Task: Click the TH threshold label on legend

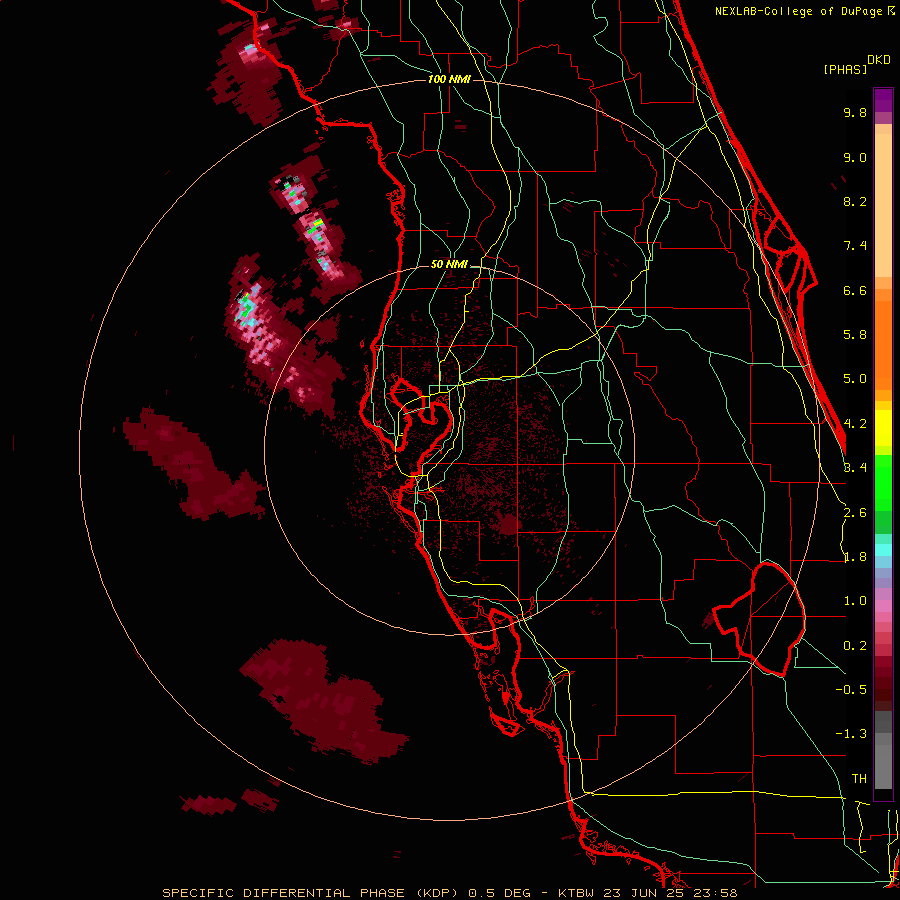Action: [x=859, y=779]
